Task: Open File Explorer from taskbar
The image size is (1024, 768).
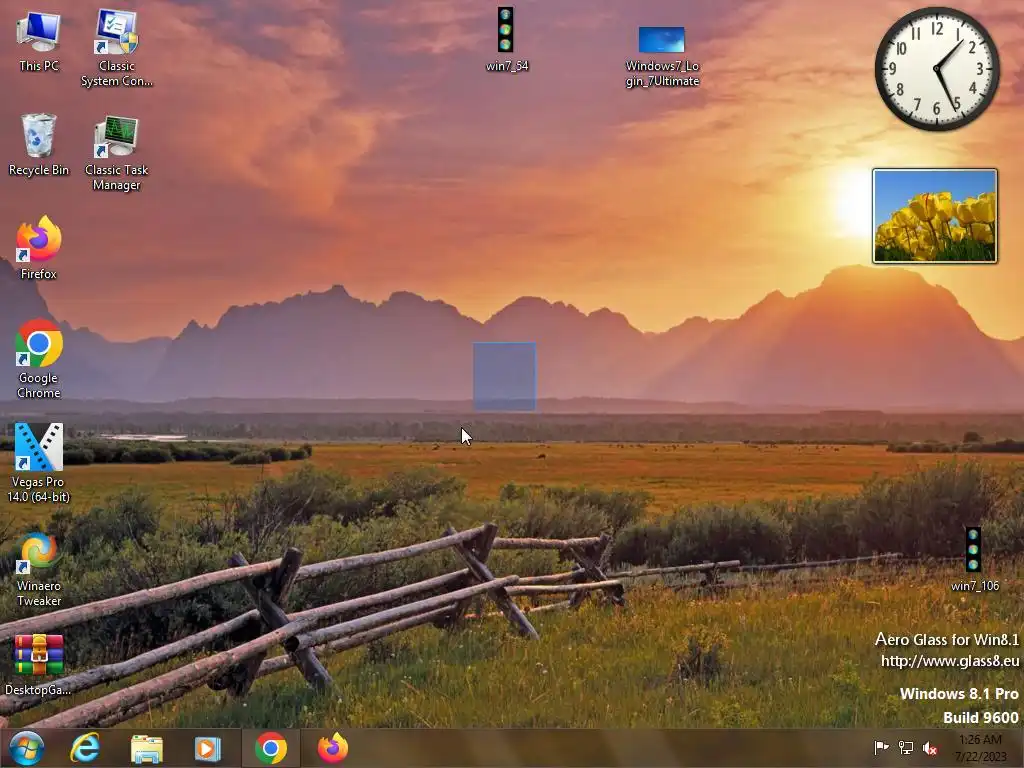Action: click(146, 749)
